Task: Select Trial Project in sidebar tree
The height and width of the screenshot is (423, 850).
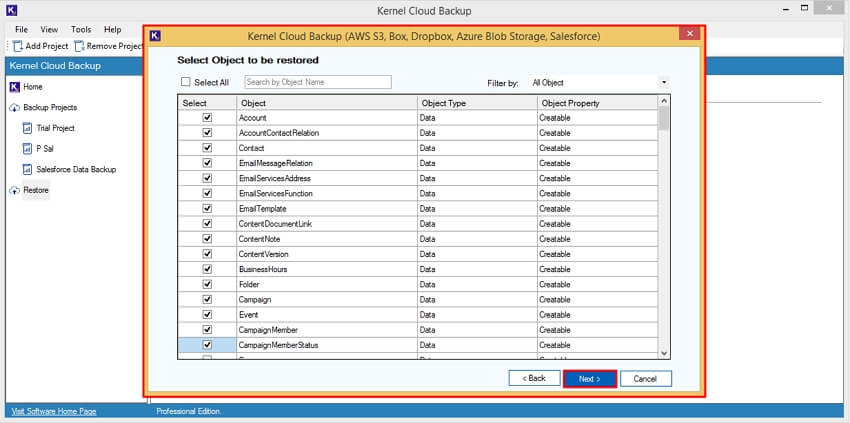Action: point(55,129)
